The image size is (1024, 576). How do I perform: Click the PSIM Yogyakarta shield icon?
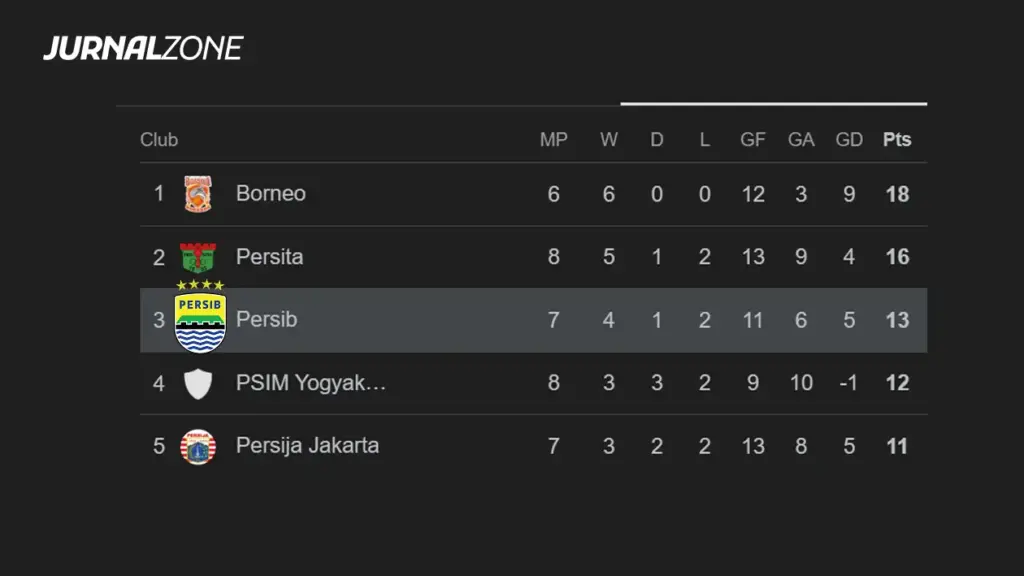pos(198,383)
